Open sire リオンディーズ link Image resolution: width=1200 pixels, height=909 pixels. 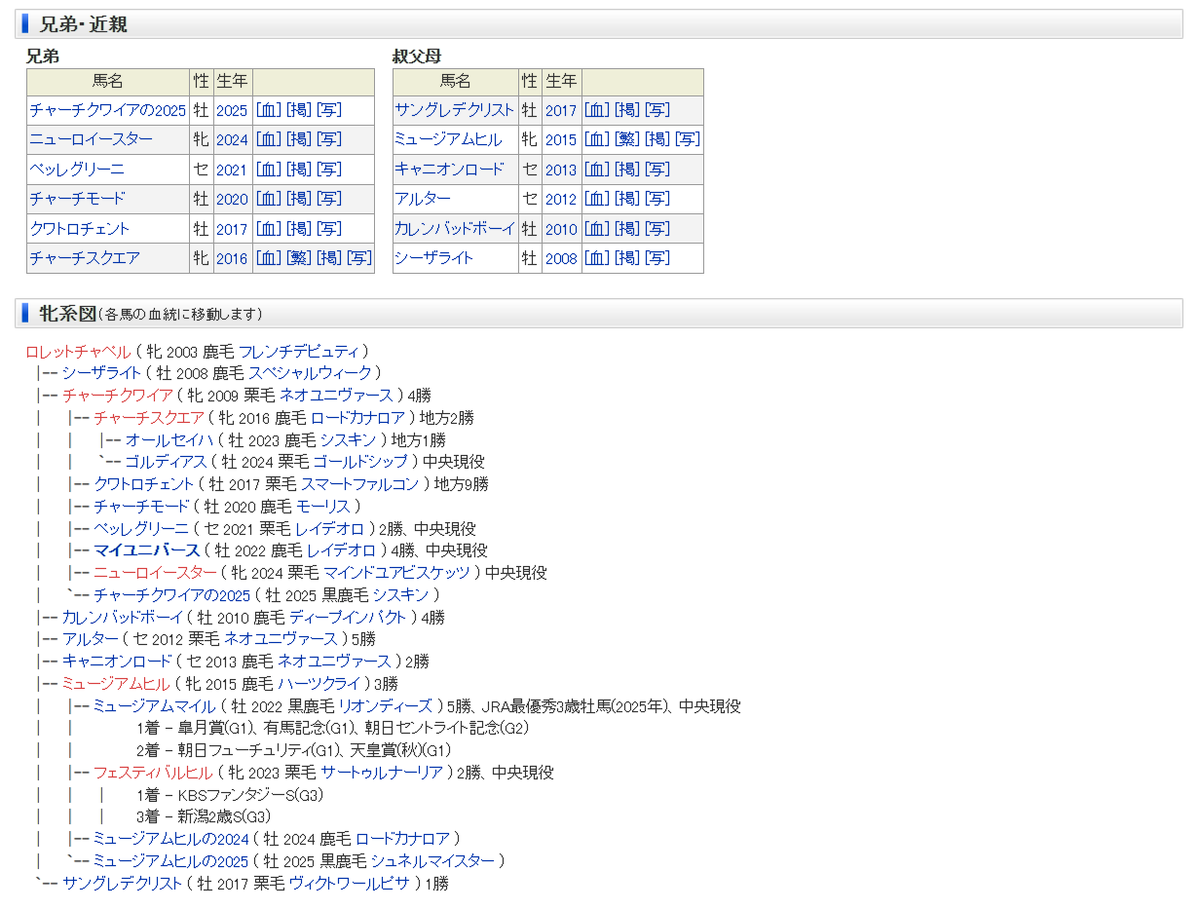pyautogui.click(x=386, y=705)
